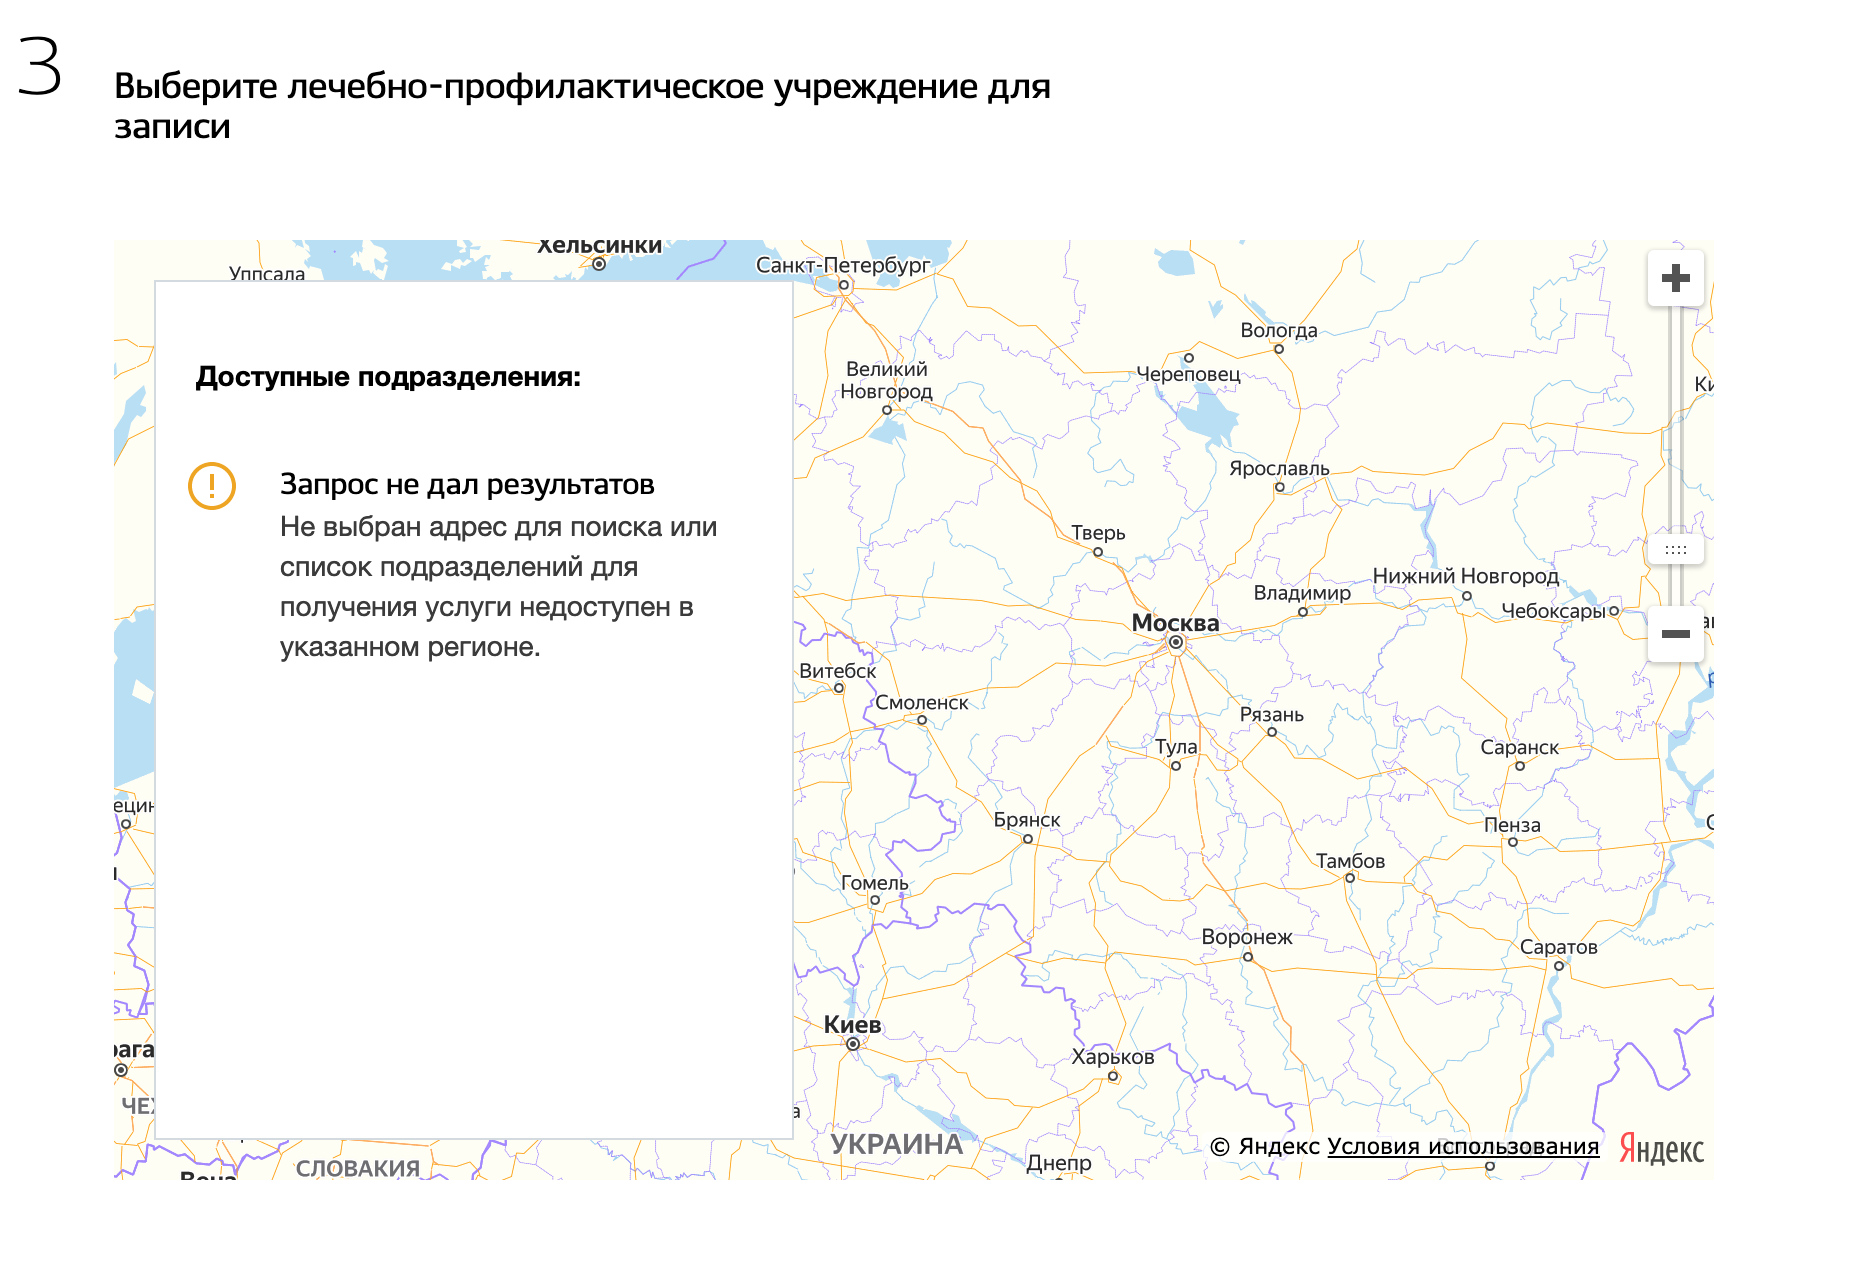
Task: Click 'Запрос не дал результатов' message title
Action: point(467,484)
